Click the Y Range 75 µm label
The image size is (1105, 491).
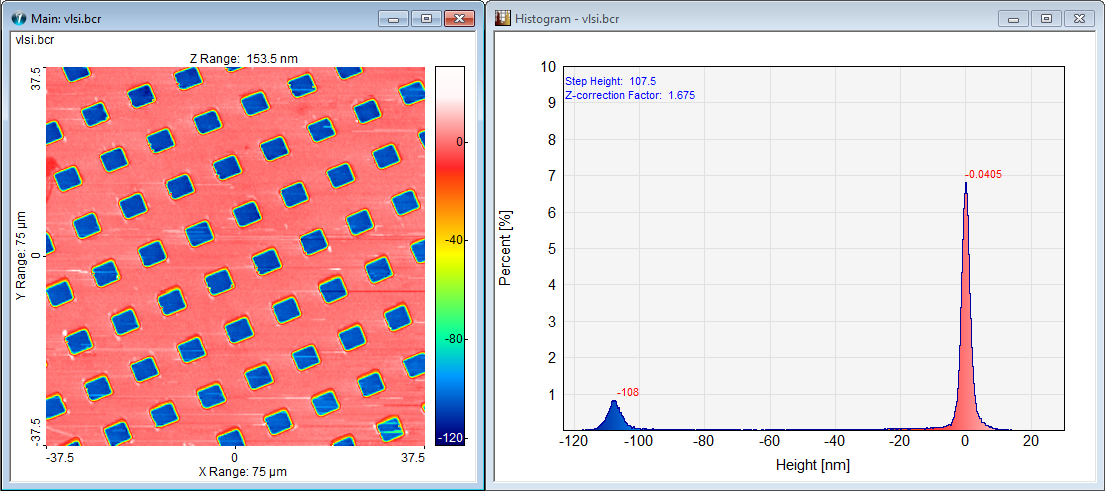pyautogui.click(x=19, y=256)
